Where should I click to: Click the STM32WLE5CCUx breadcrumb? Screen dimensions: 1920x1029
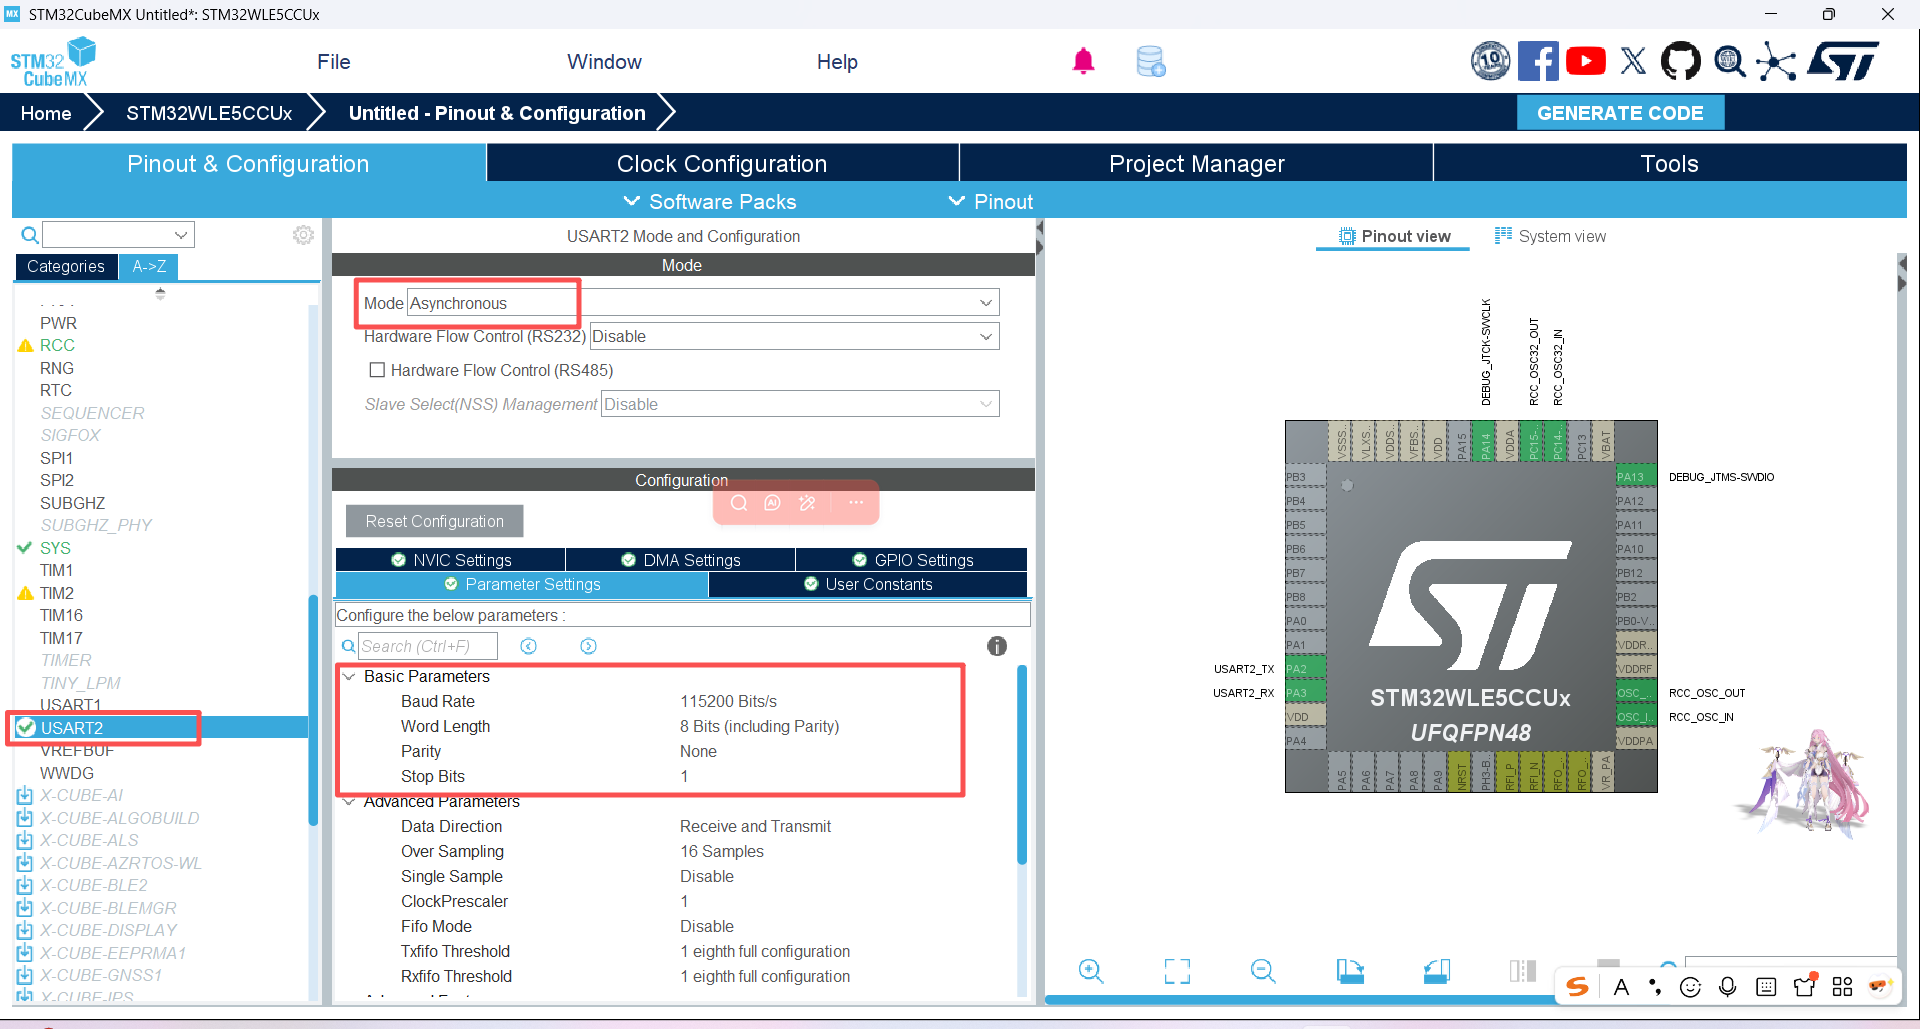point(209,113)
